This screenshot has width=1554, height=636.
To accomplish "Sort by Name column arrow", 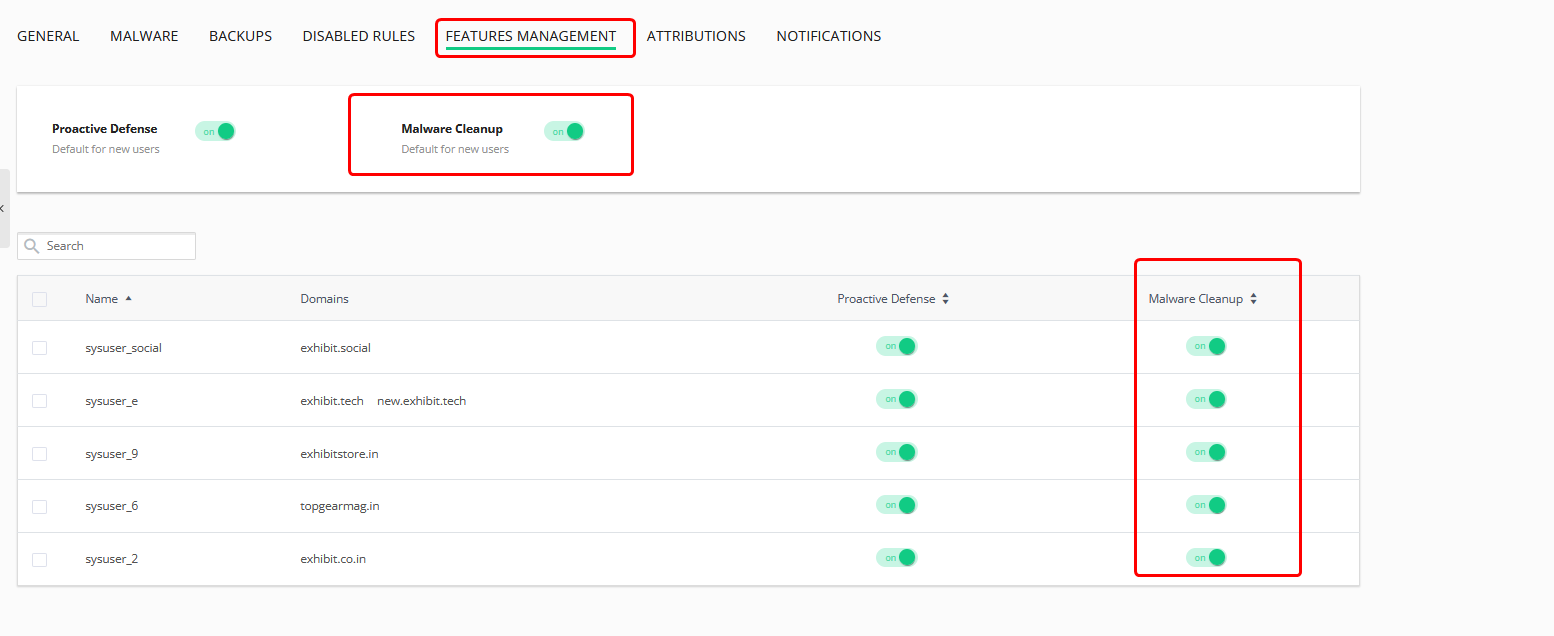I will click(128, 299).
